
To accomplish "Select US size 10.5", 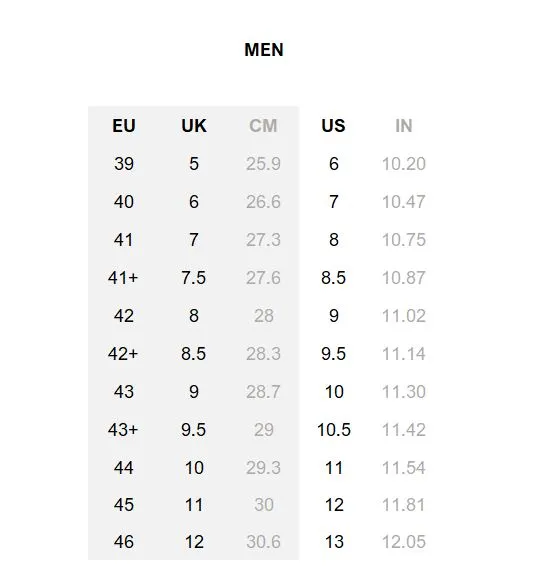I will click(334, 430).
